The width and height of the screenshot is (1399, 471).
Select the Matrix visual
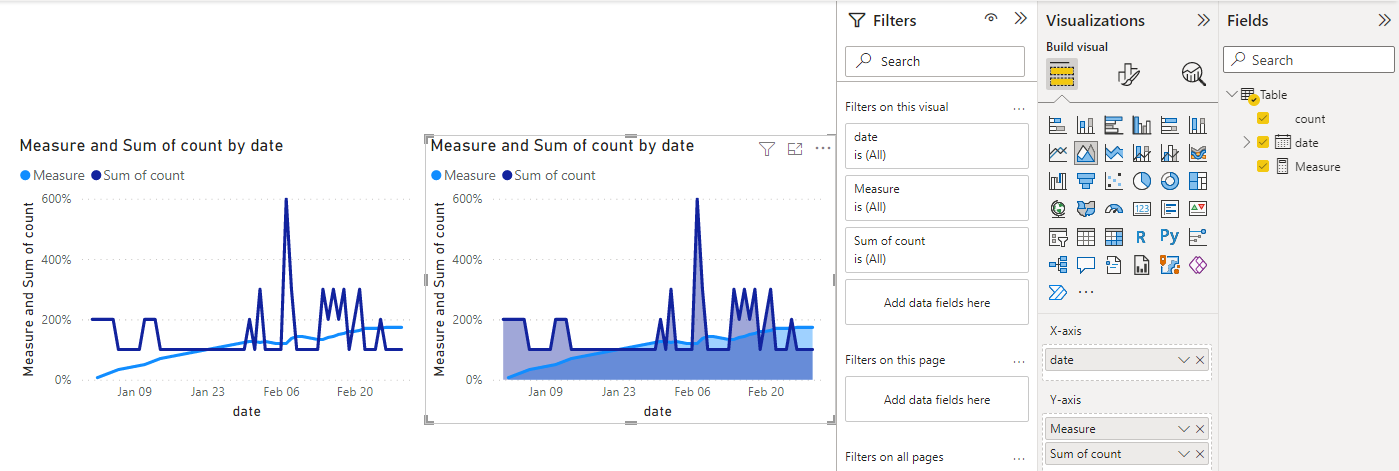(x=1114, y=237)
